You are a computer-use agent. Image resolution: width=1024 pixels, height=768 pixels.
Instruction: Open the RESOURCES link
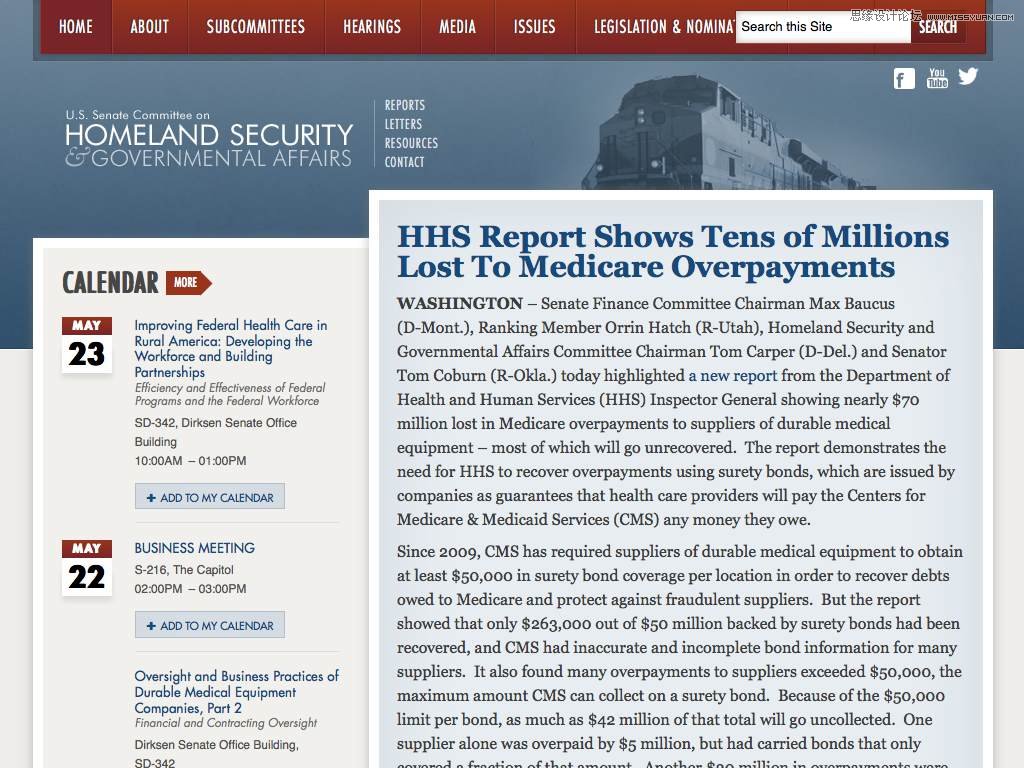[411, 143]
